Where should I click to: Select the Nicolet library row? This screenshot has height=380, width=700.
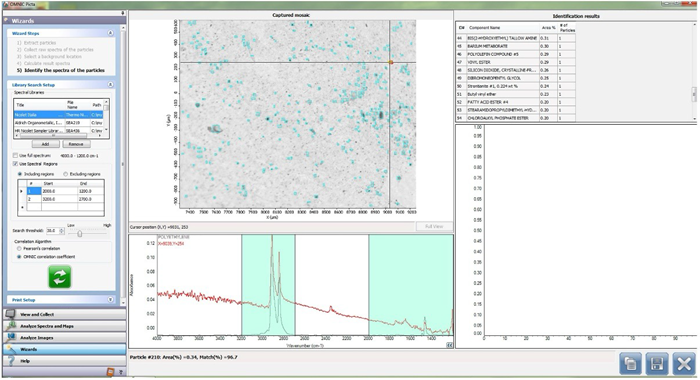[x=59, y=115]
